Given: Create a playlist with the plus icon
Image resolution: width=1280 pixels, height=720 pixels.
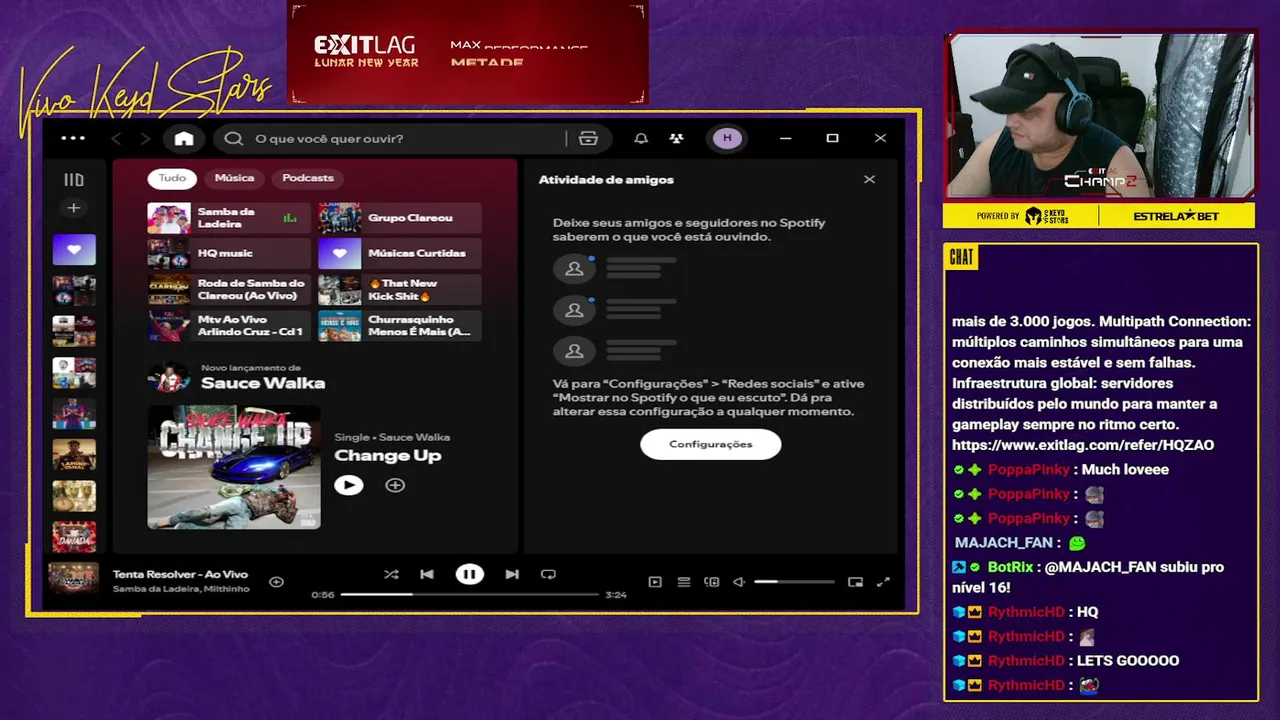Looking at the screenshot, I should click(x=73, y=208).
